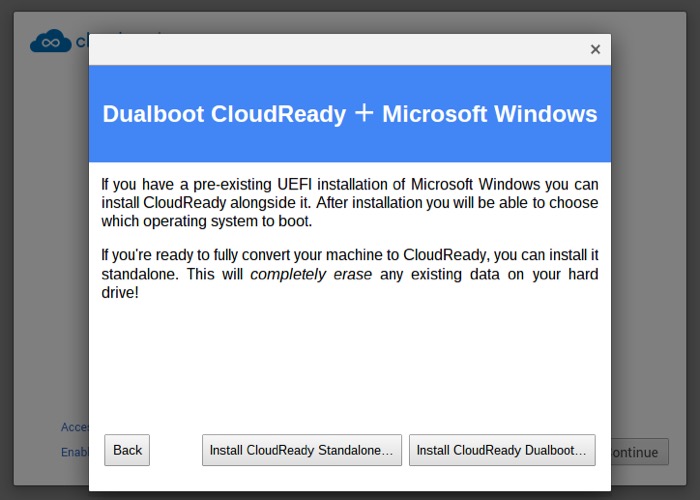Click 'Microsoft Windows' in the blue banner
Screen dimensions: 700x500
(x=489, y=114)
